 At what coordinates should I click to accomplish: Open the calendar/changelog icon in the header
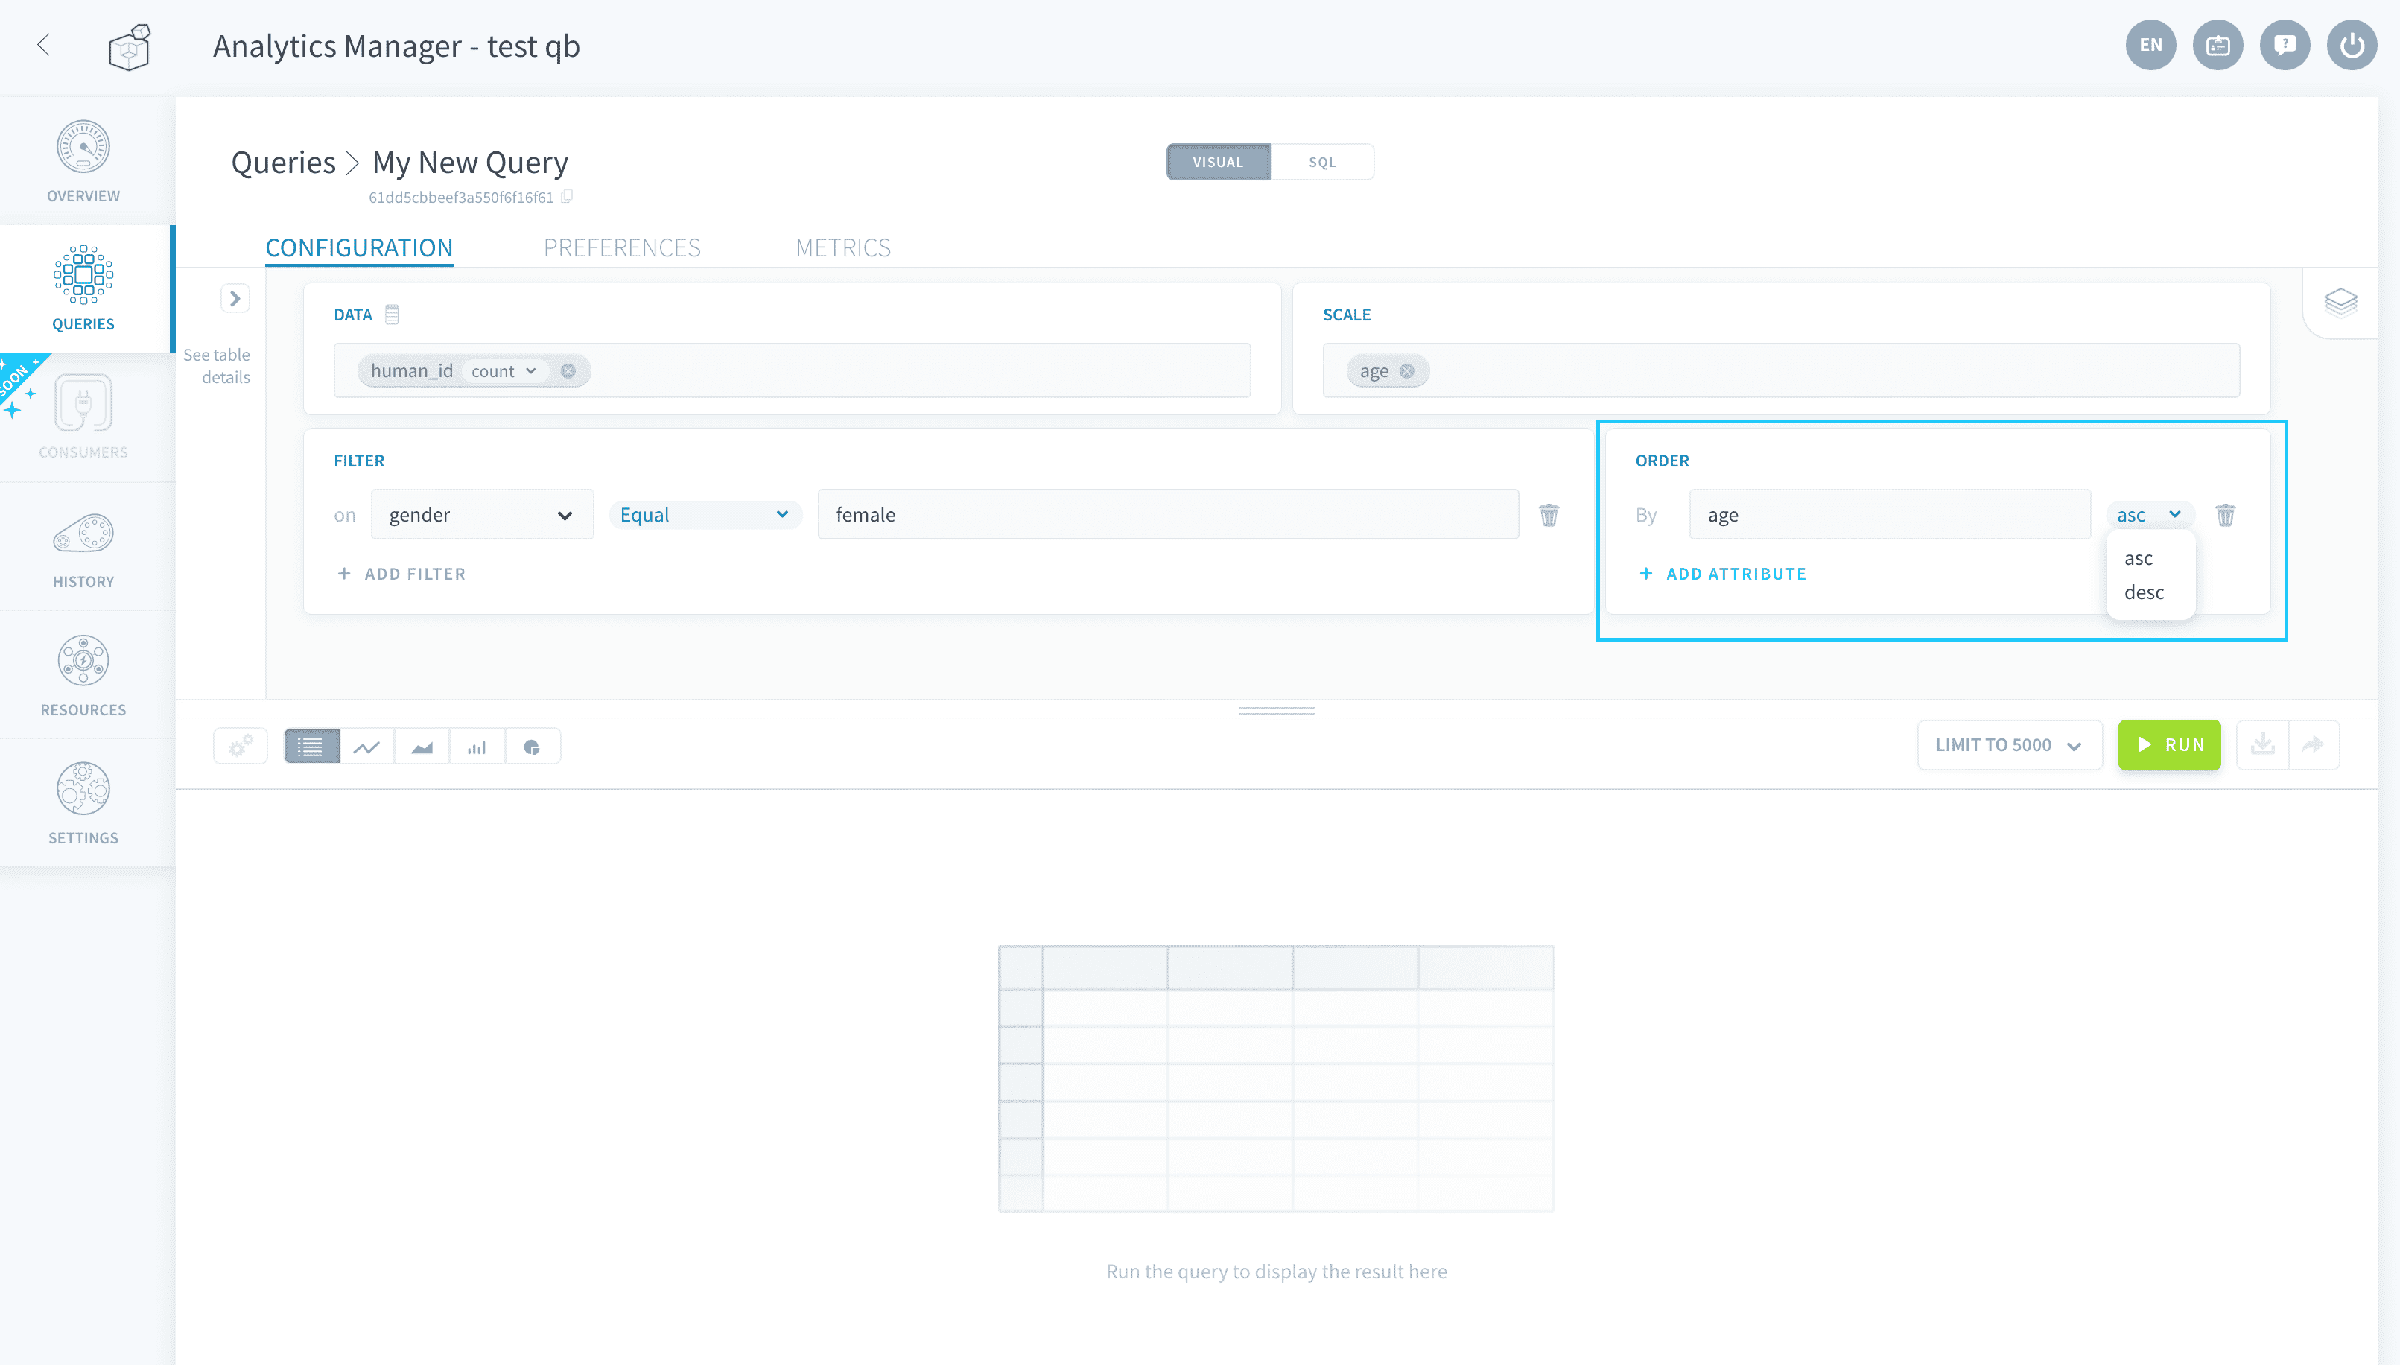point(2218,45)
